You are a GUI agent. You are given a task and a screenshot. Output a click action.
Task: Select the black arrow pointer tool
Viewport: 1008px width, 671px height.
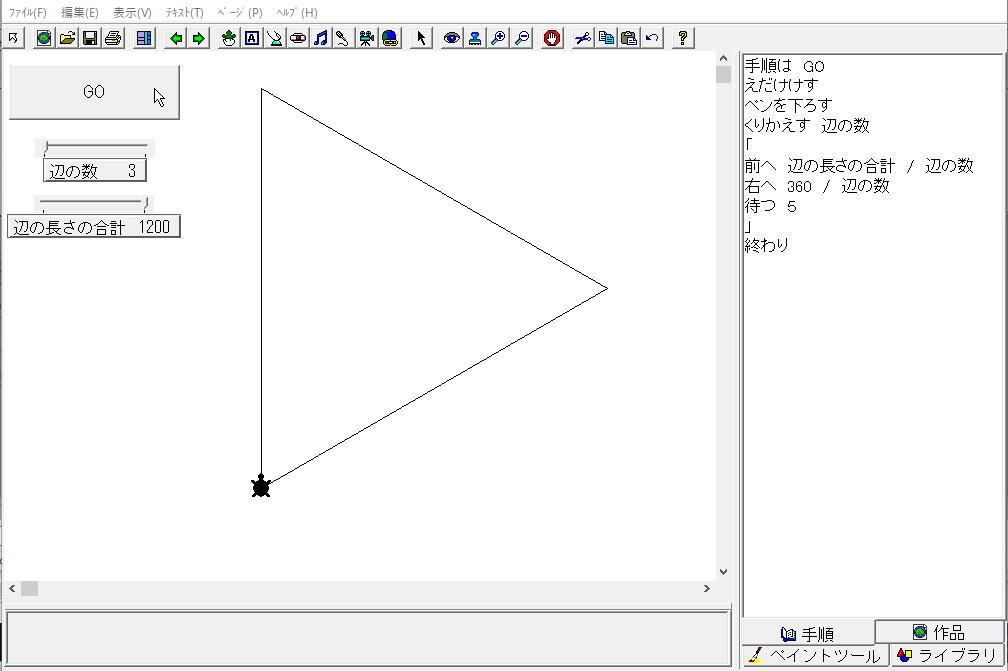pyautogui.click(x=421, y=38)
